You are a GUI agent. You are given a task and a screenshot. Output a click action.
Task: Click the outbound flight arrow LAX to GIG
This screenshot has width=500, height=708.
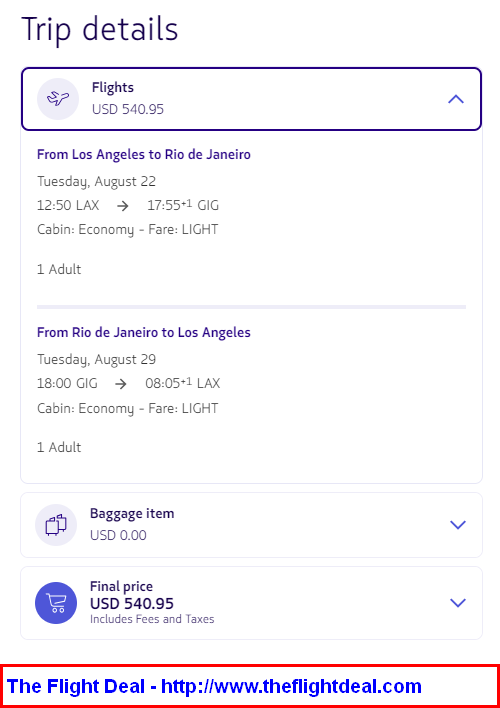[x=122, y=206]
